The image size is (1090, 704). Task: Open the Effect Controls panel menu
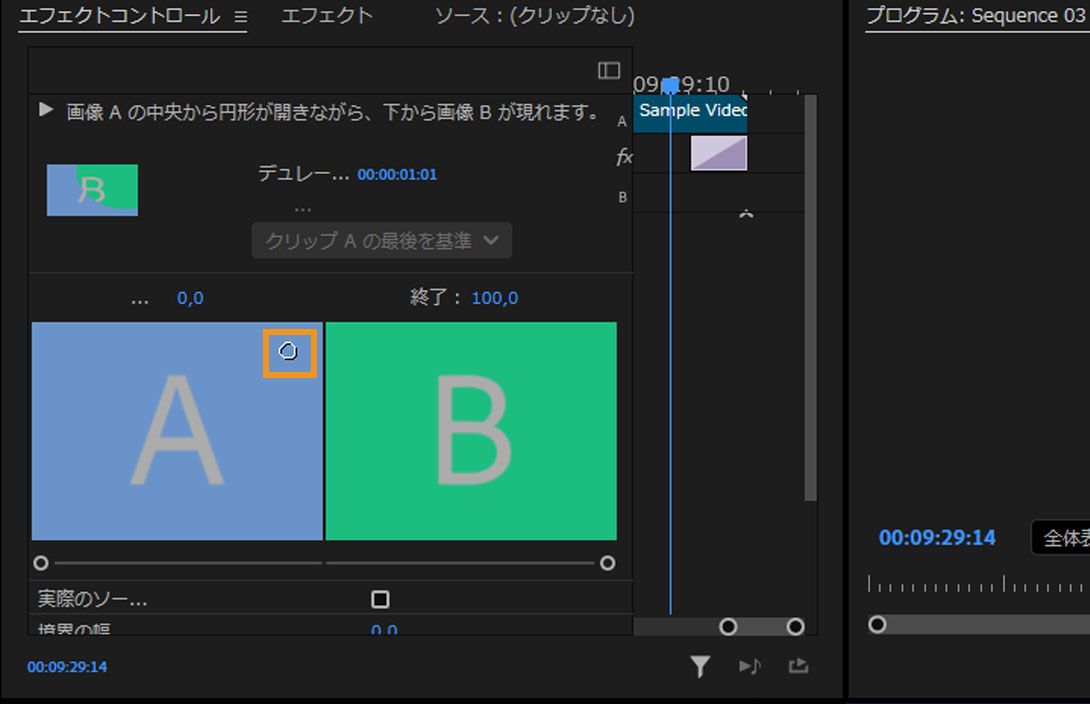tap(239, 16)
